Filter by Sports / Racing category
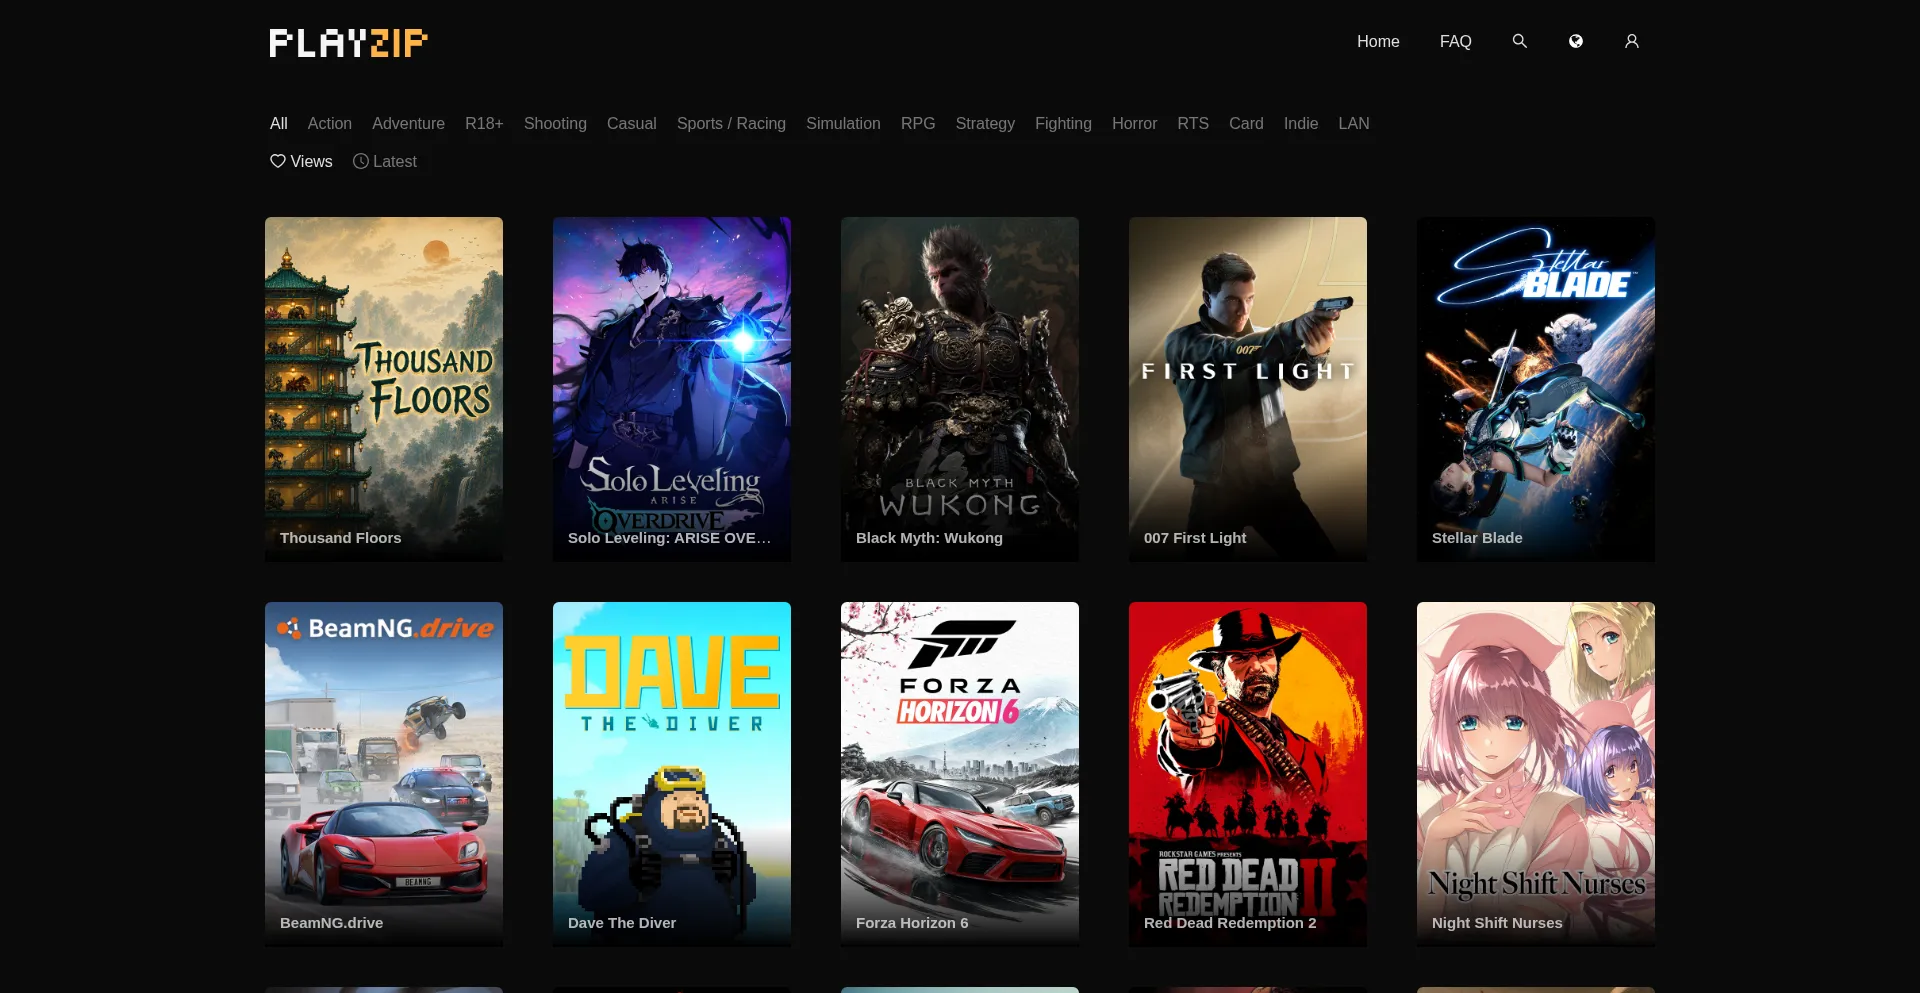This screenshot has width=1920, height=993. 731,123
